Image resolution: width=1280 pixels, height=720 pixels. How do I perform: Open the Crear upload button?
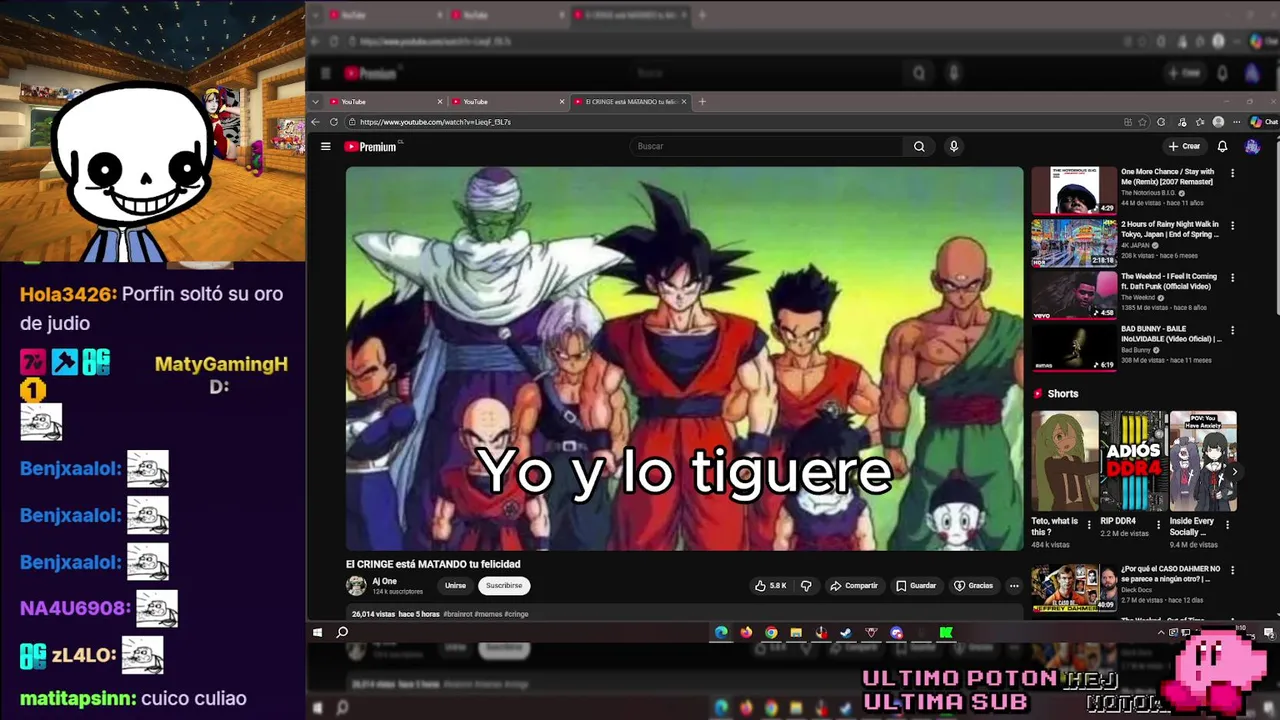tap(1184, 146)
